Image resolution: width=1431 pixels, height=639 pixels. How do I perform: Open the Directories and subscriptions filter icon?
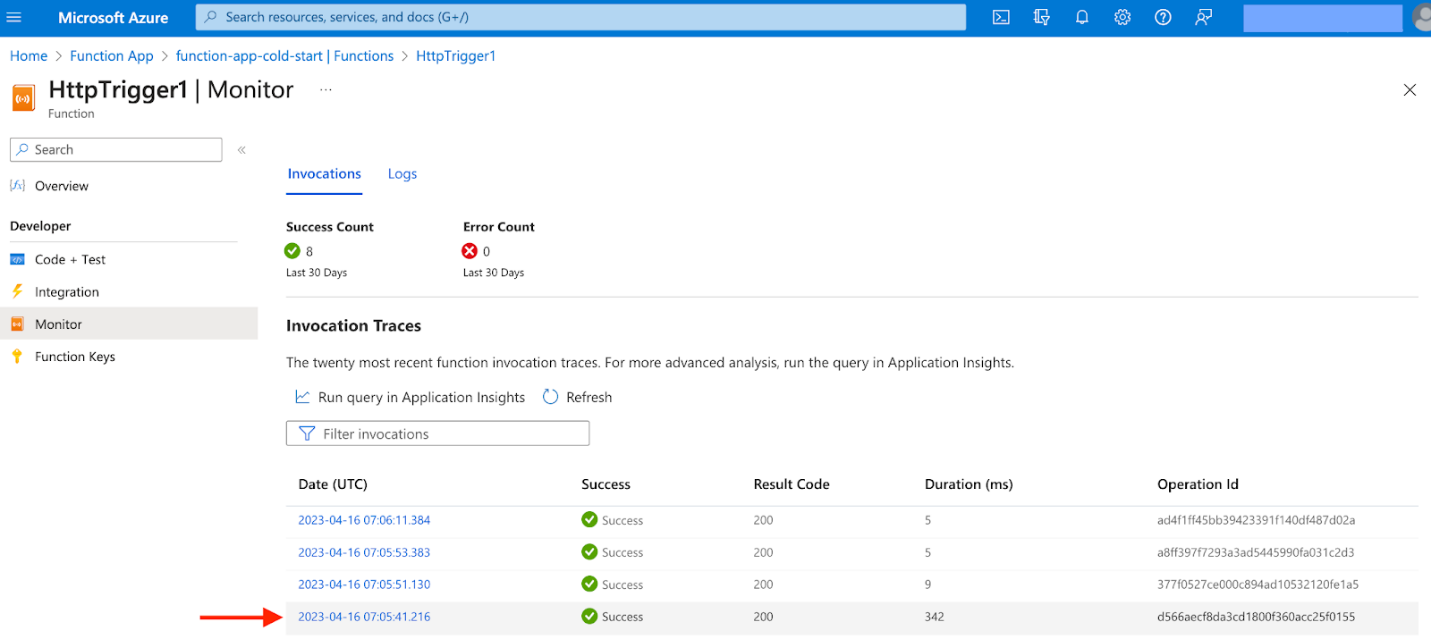1042,17
